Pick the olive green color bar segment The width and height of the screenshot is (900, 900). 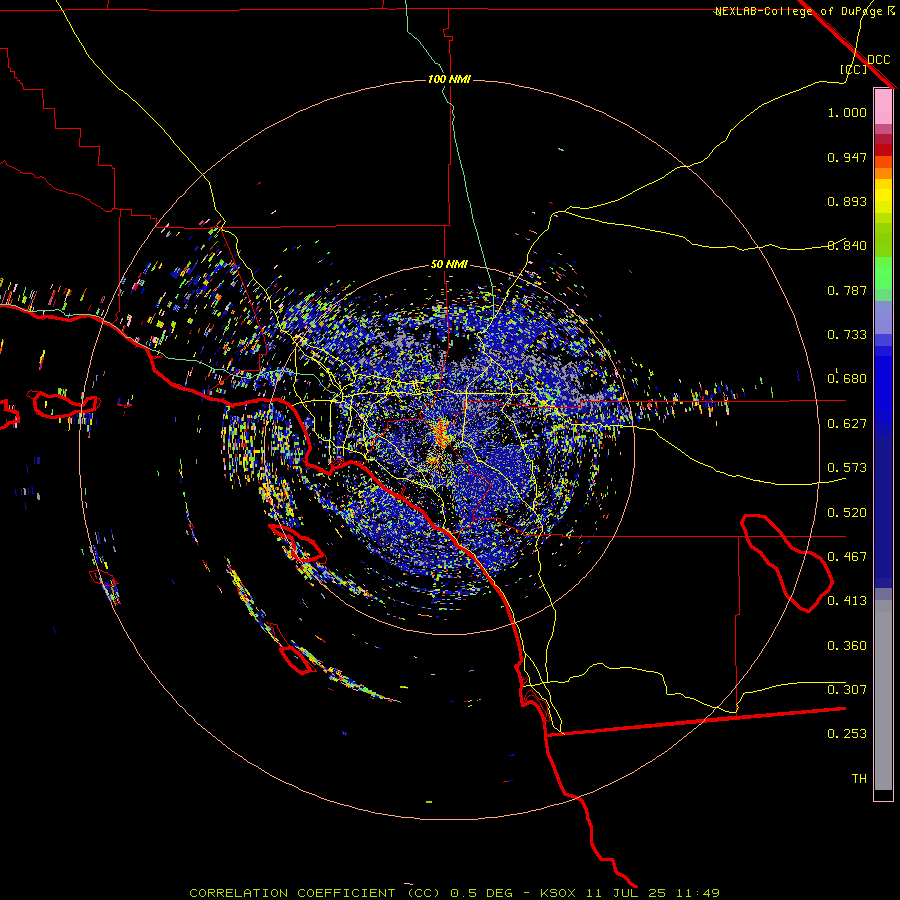[x=883, y=239]
